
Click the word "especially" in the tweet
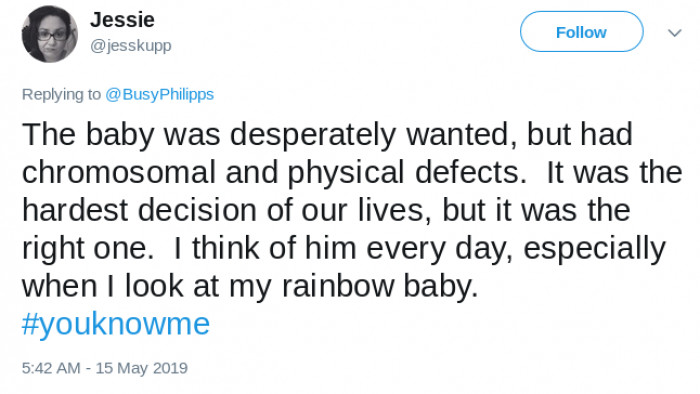pyautogui.click(x=594, y=249)
